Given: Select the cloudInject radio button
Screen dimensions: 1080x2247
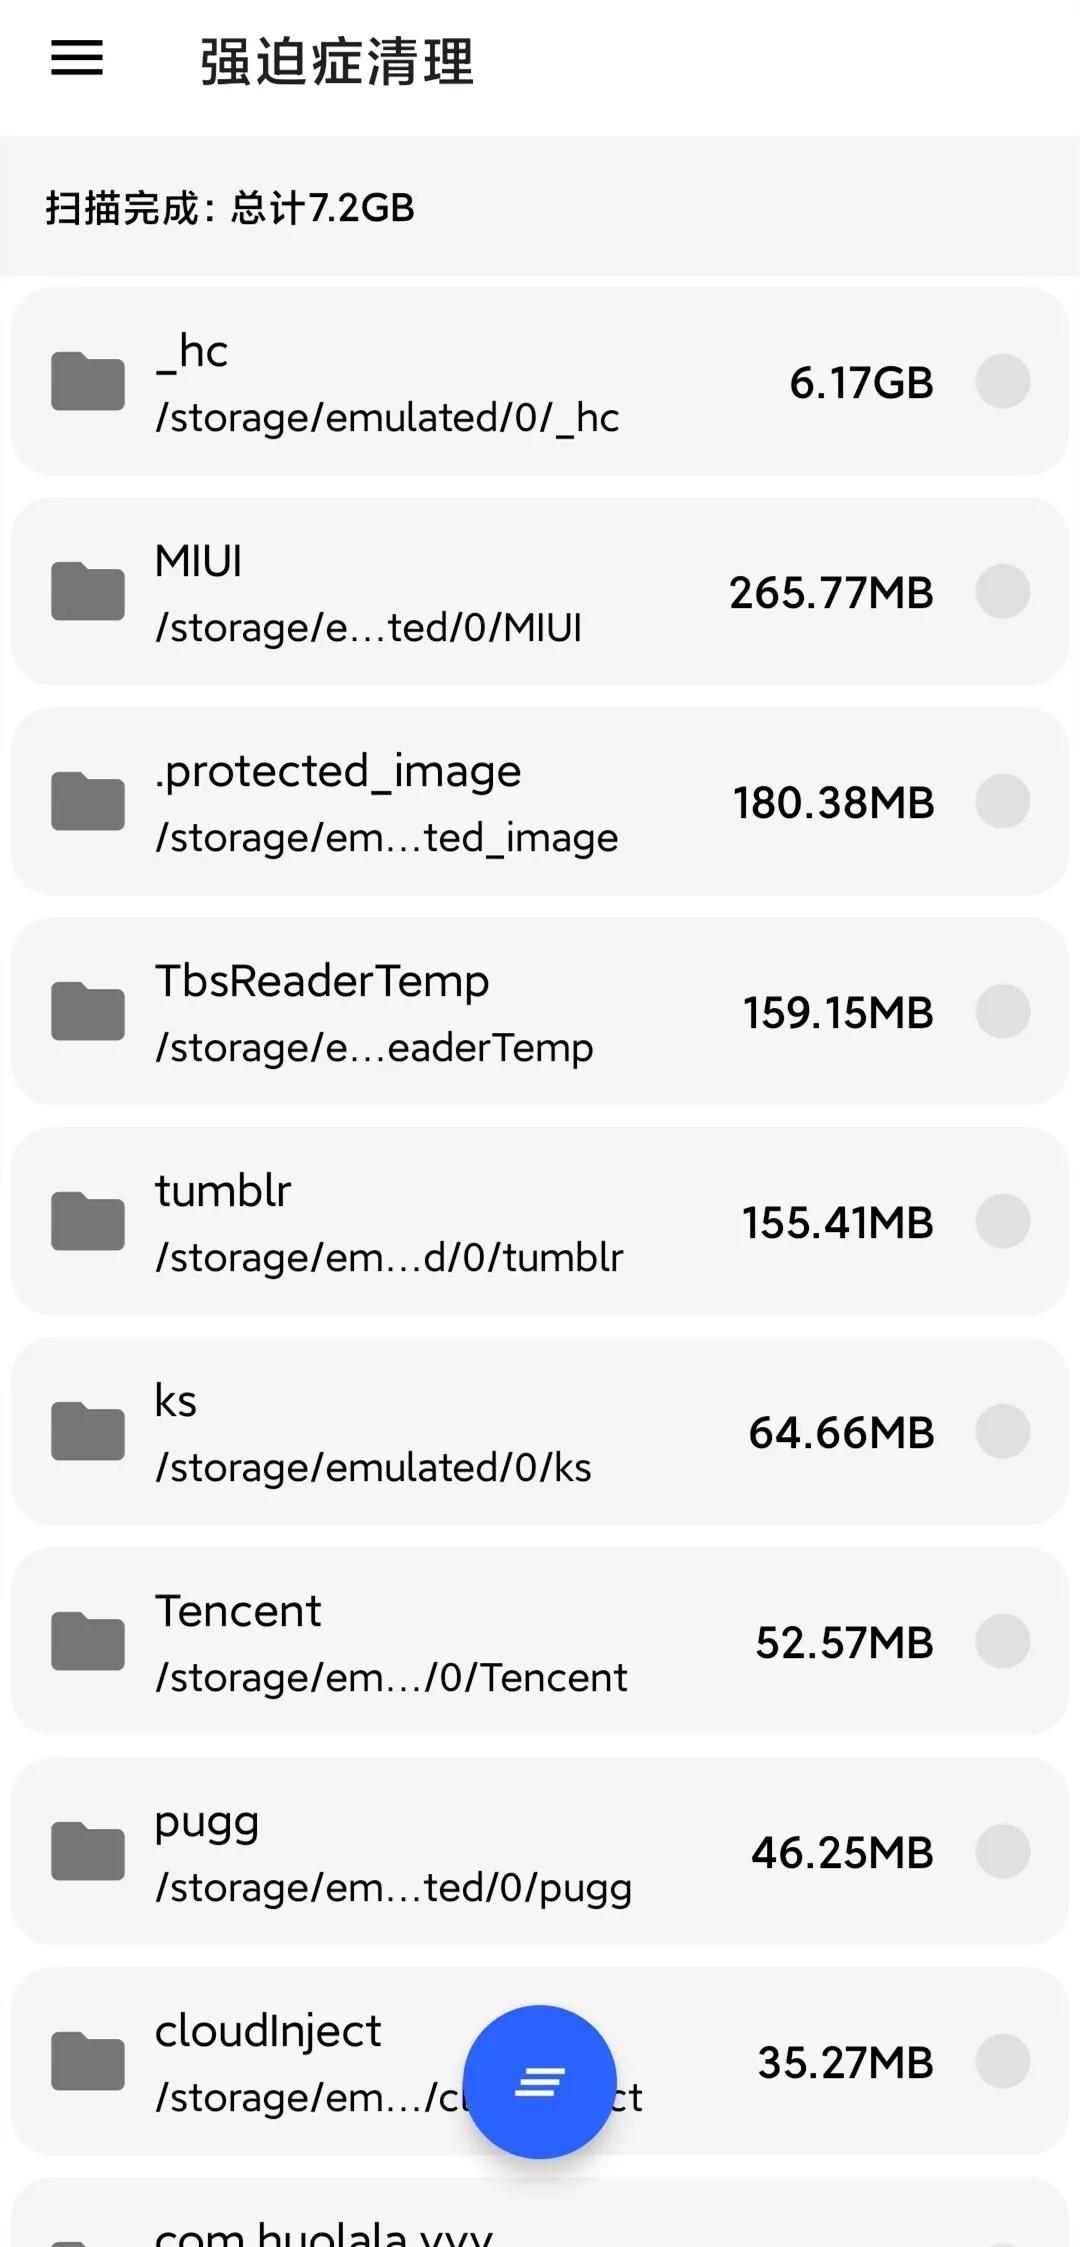Looking at the screenshot, I should 1002,2061.
